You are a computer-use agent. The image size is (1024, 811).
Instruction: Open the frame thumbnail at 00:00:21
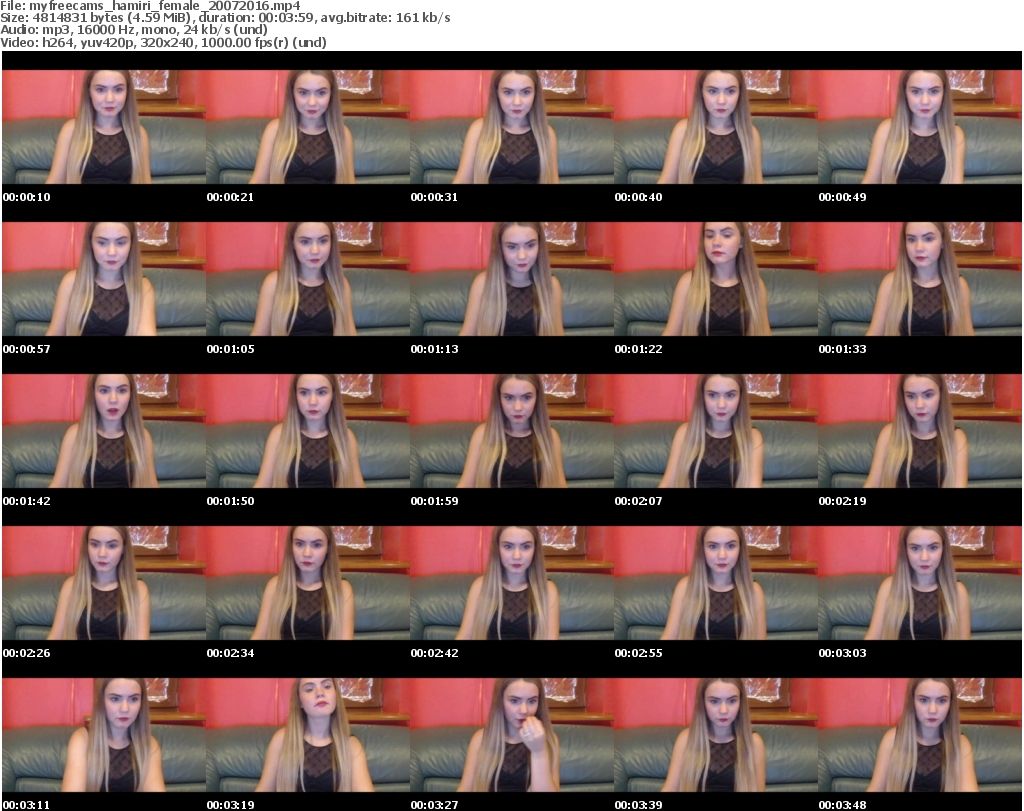click(x=308, y=127)
